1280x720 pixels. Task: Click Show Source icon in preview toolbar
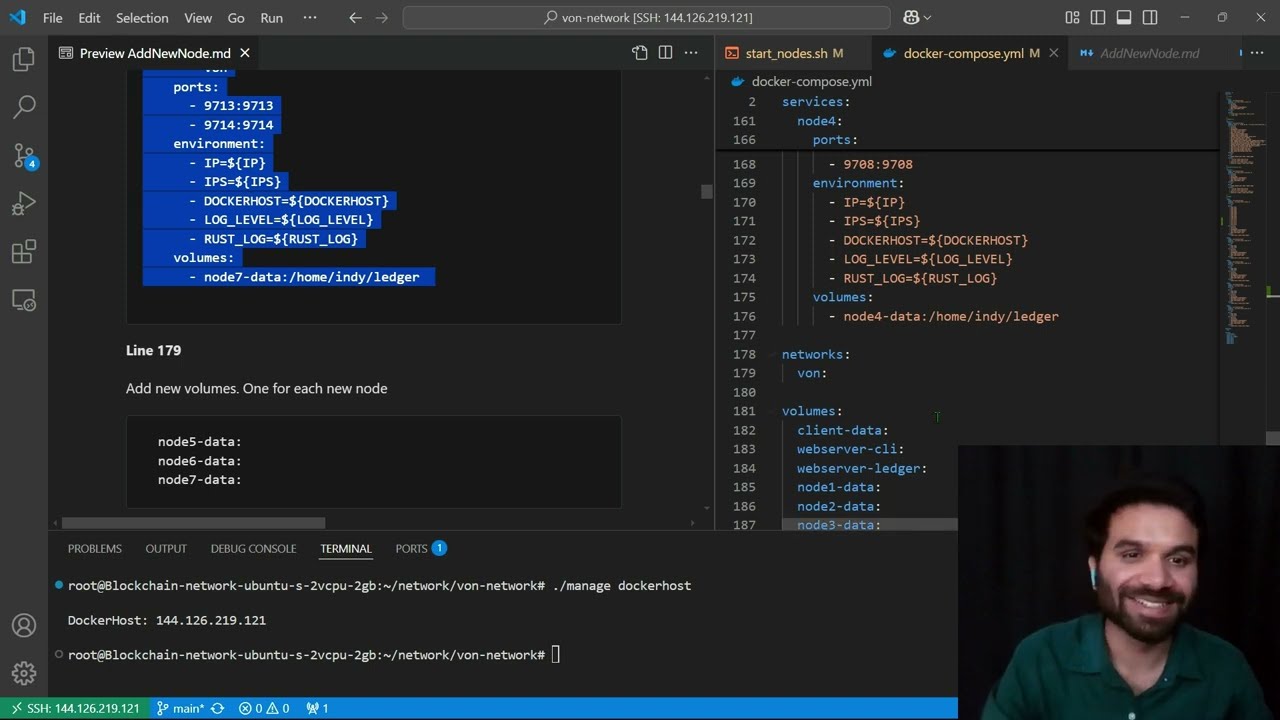[640, 53]
